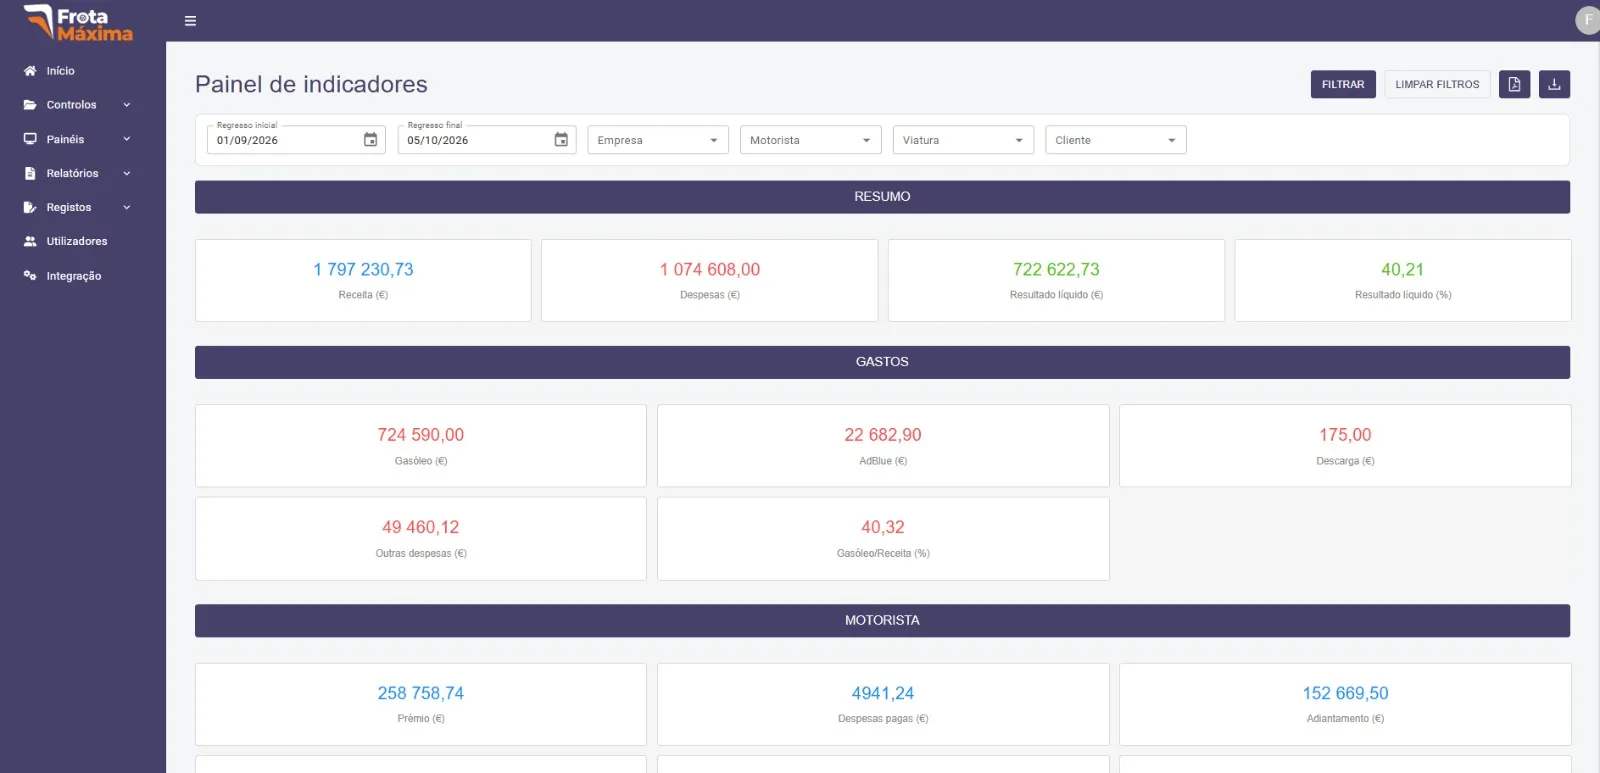The image size is (1600, 773).
Task: Expand the Relatórios submenu chevron
Action: pos(127,173)
